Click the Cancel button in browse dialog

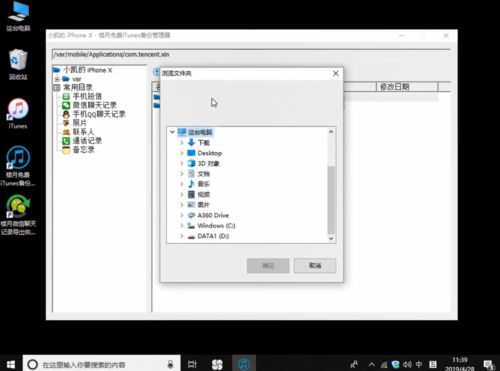click(x=315, y=266)
